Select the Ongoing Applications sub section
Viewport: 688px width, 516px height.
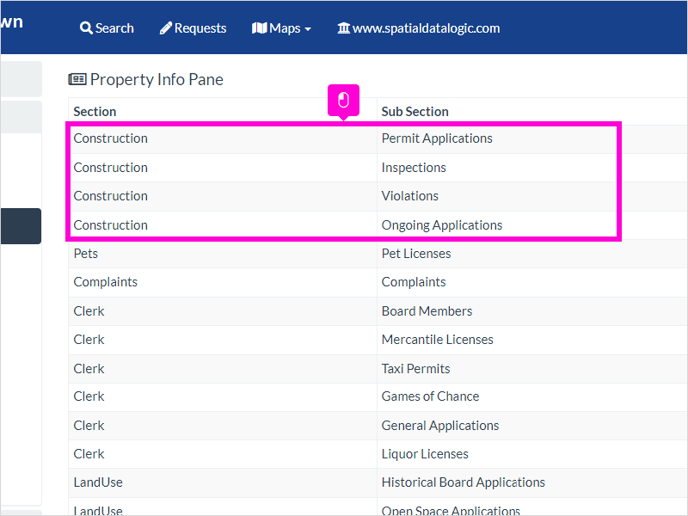click(441, 225)
